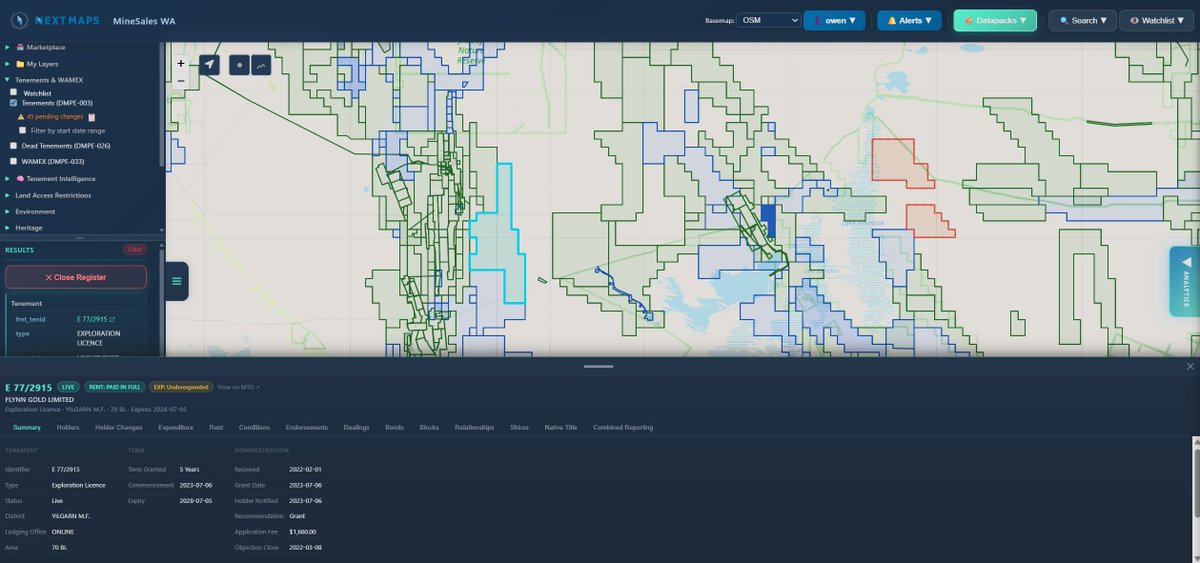This screenshot has width=1200, height=563.
Task: Open the Rent tab
Action: tap(216, 427)
